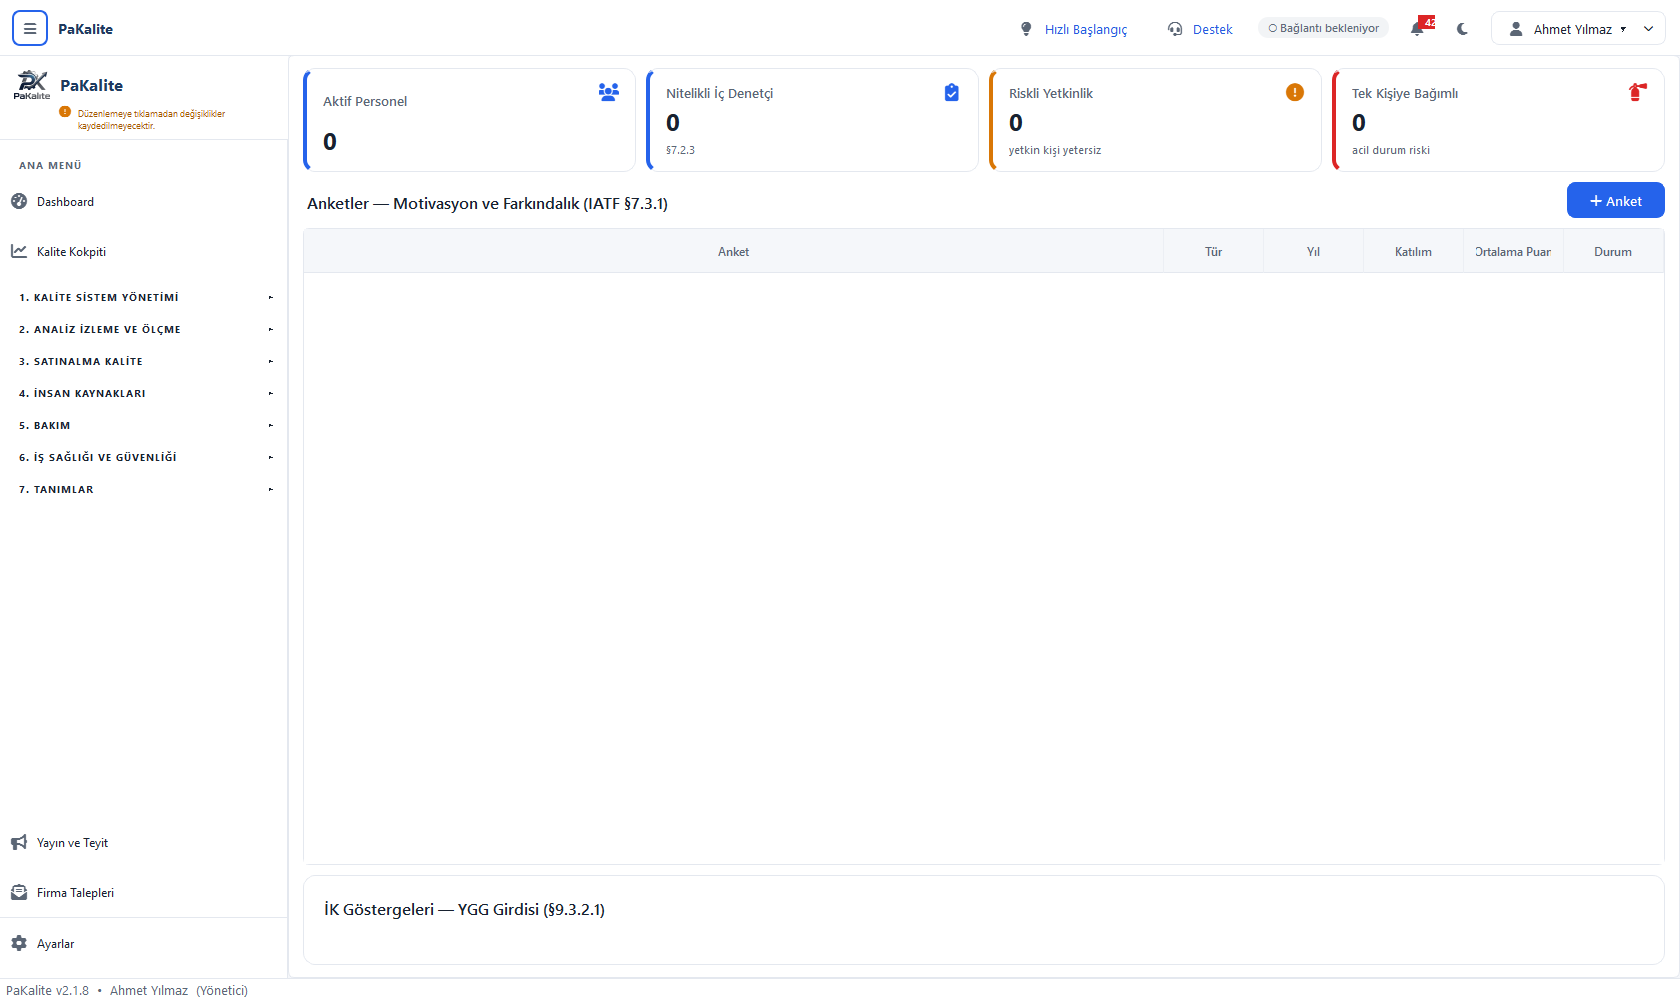This screenshot has width=1680, height=1000.
Task: Open the Ahmet Yılmaz user dropdown
Action: (1579, 29)
